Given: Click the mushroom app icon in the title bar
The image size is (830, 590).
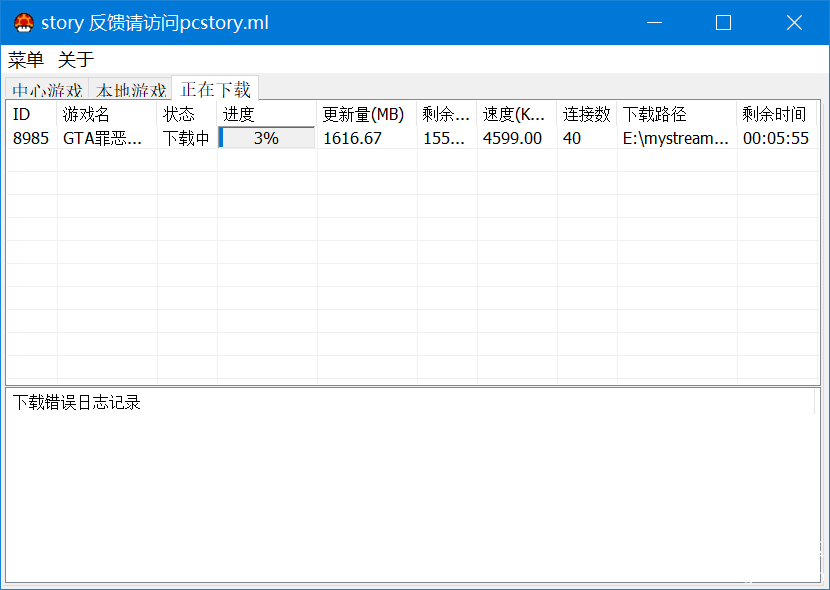Looking at the screenshot, I should click(22, 22).
